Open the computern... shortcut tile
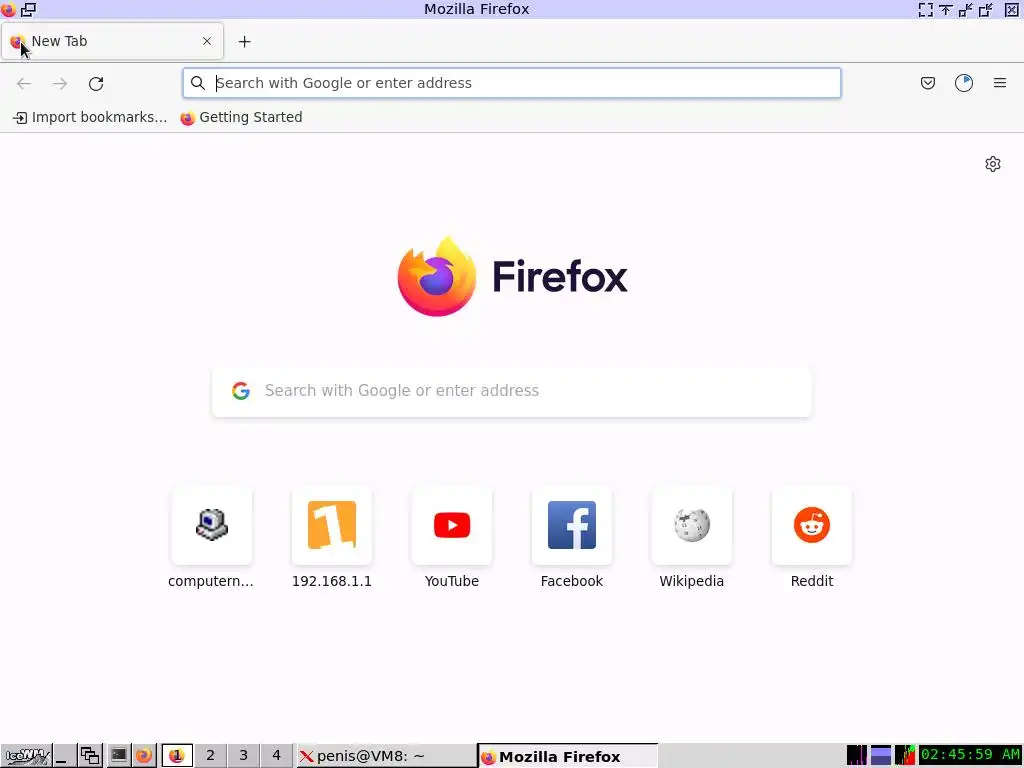Image resolution: width=1024 pixels, height=768 pixels. [212, 525]
